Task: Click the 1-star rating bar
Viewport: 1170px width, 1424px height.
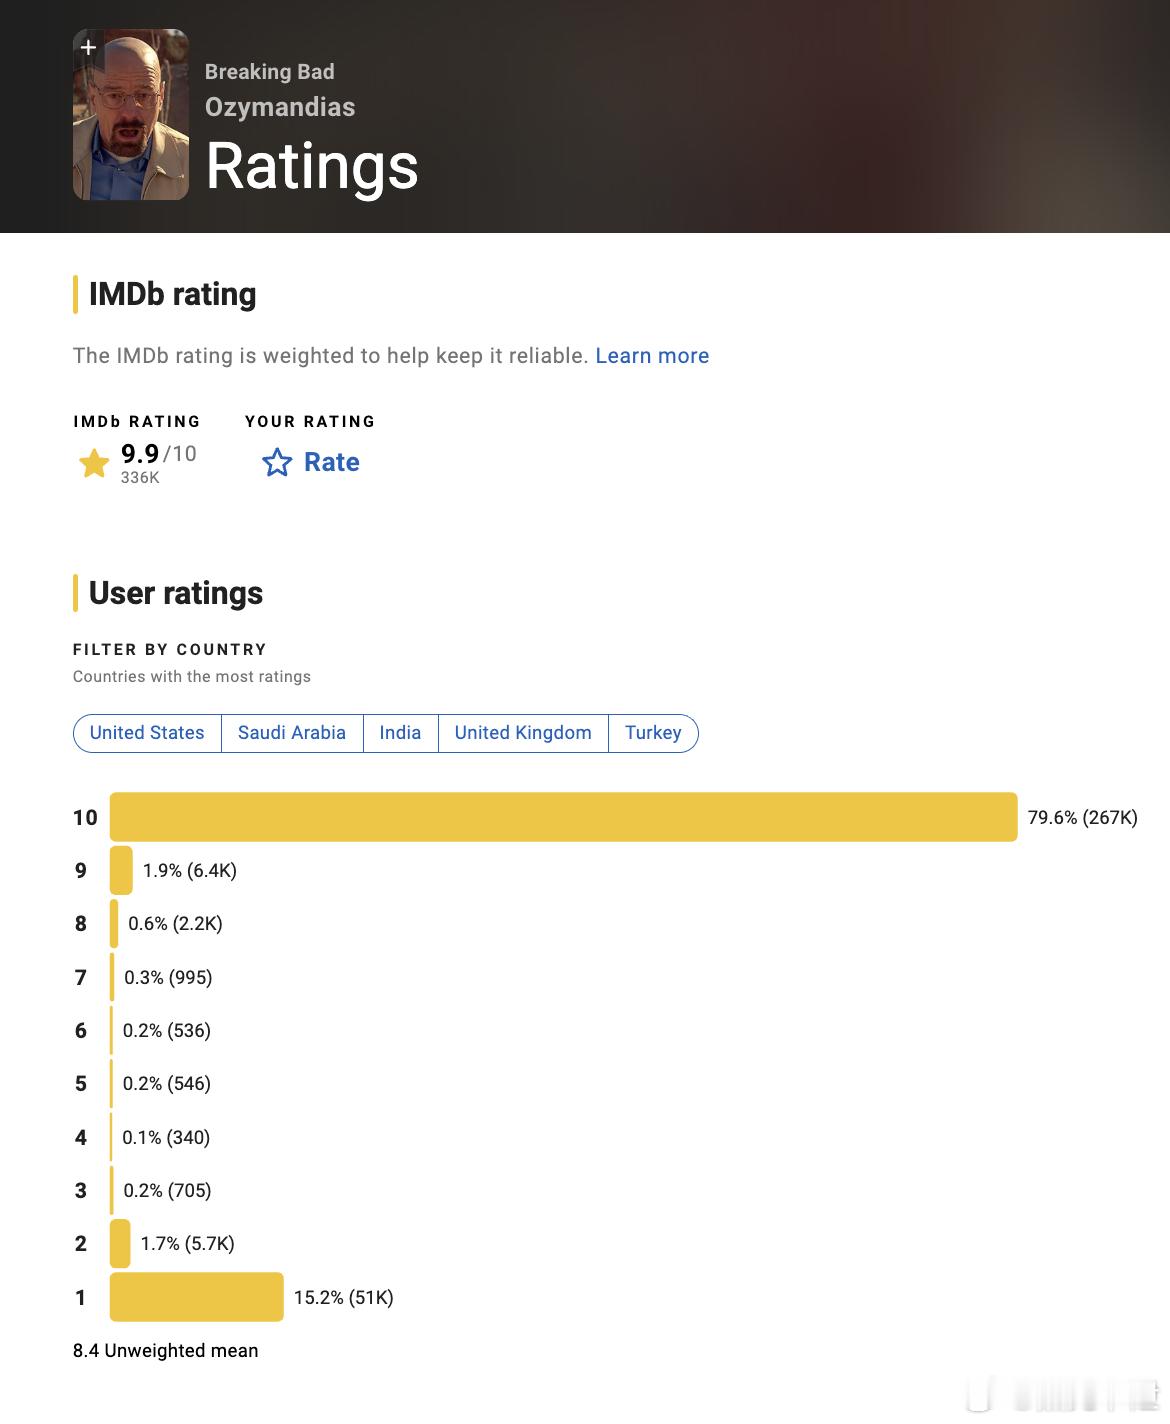Action: tap(196, 1297)
